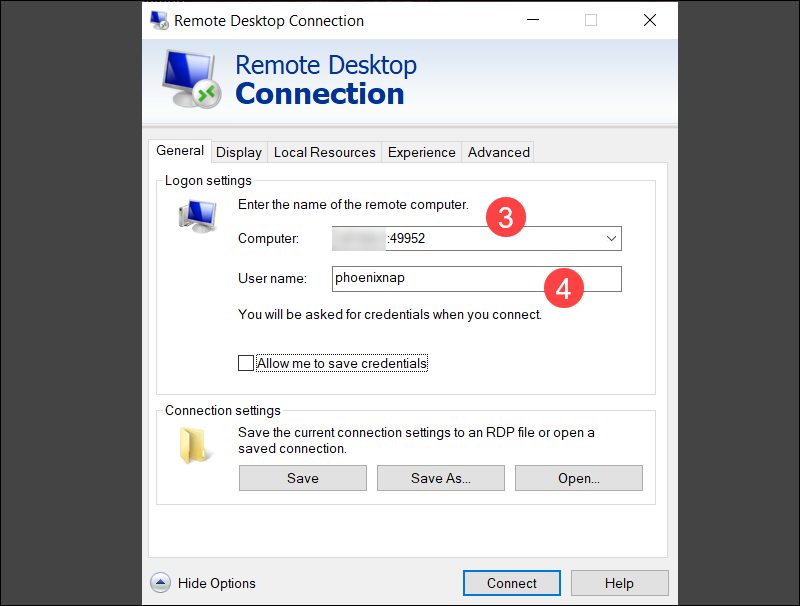Click the 'User name:' field label

click(272, 279)
